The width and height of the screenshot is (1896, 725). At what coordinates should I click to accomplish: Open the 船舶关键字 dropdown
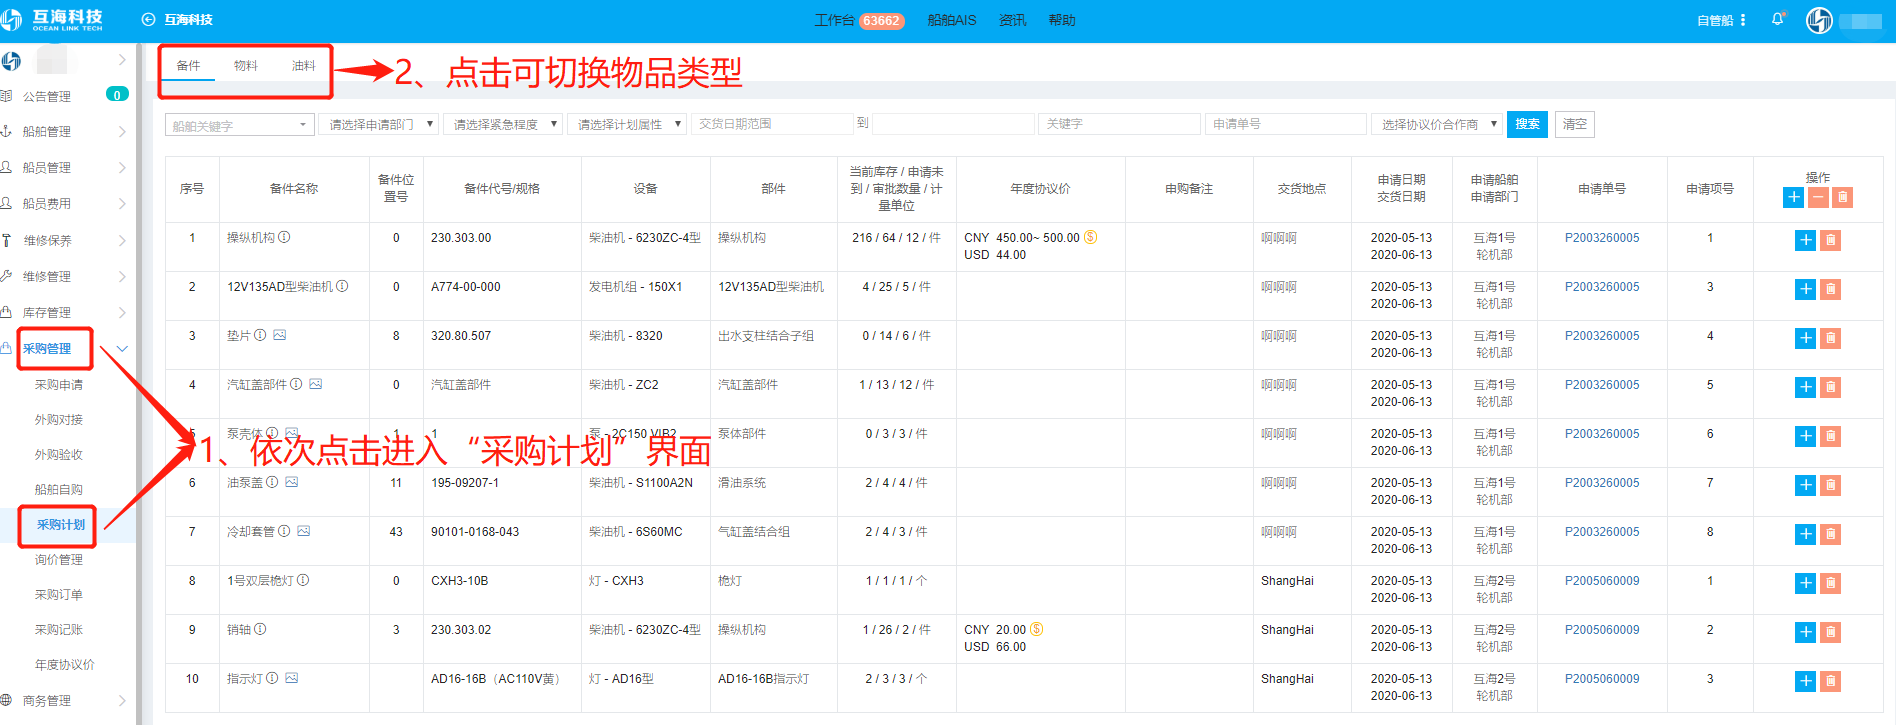(x=240, y=125)
